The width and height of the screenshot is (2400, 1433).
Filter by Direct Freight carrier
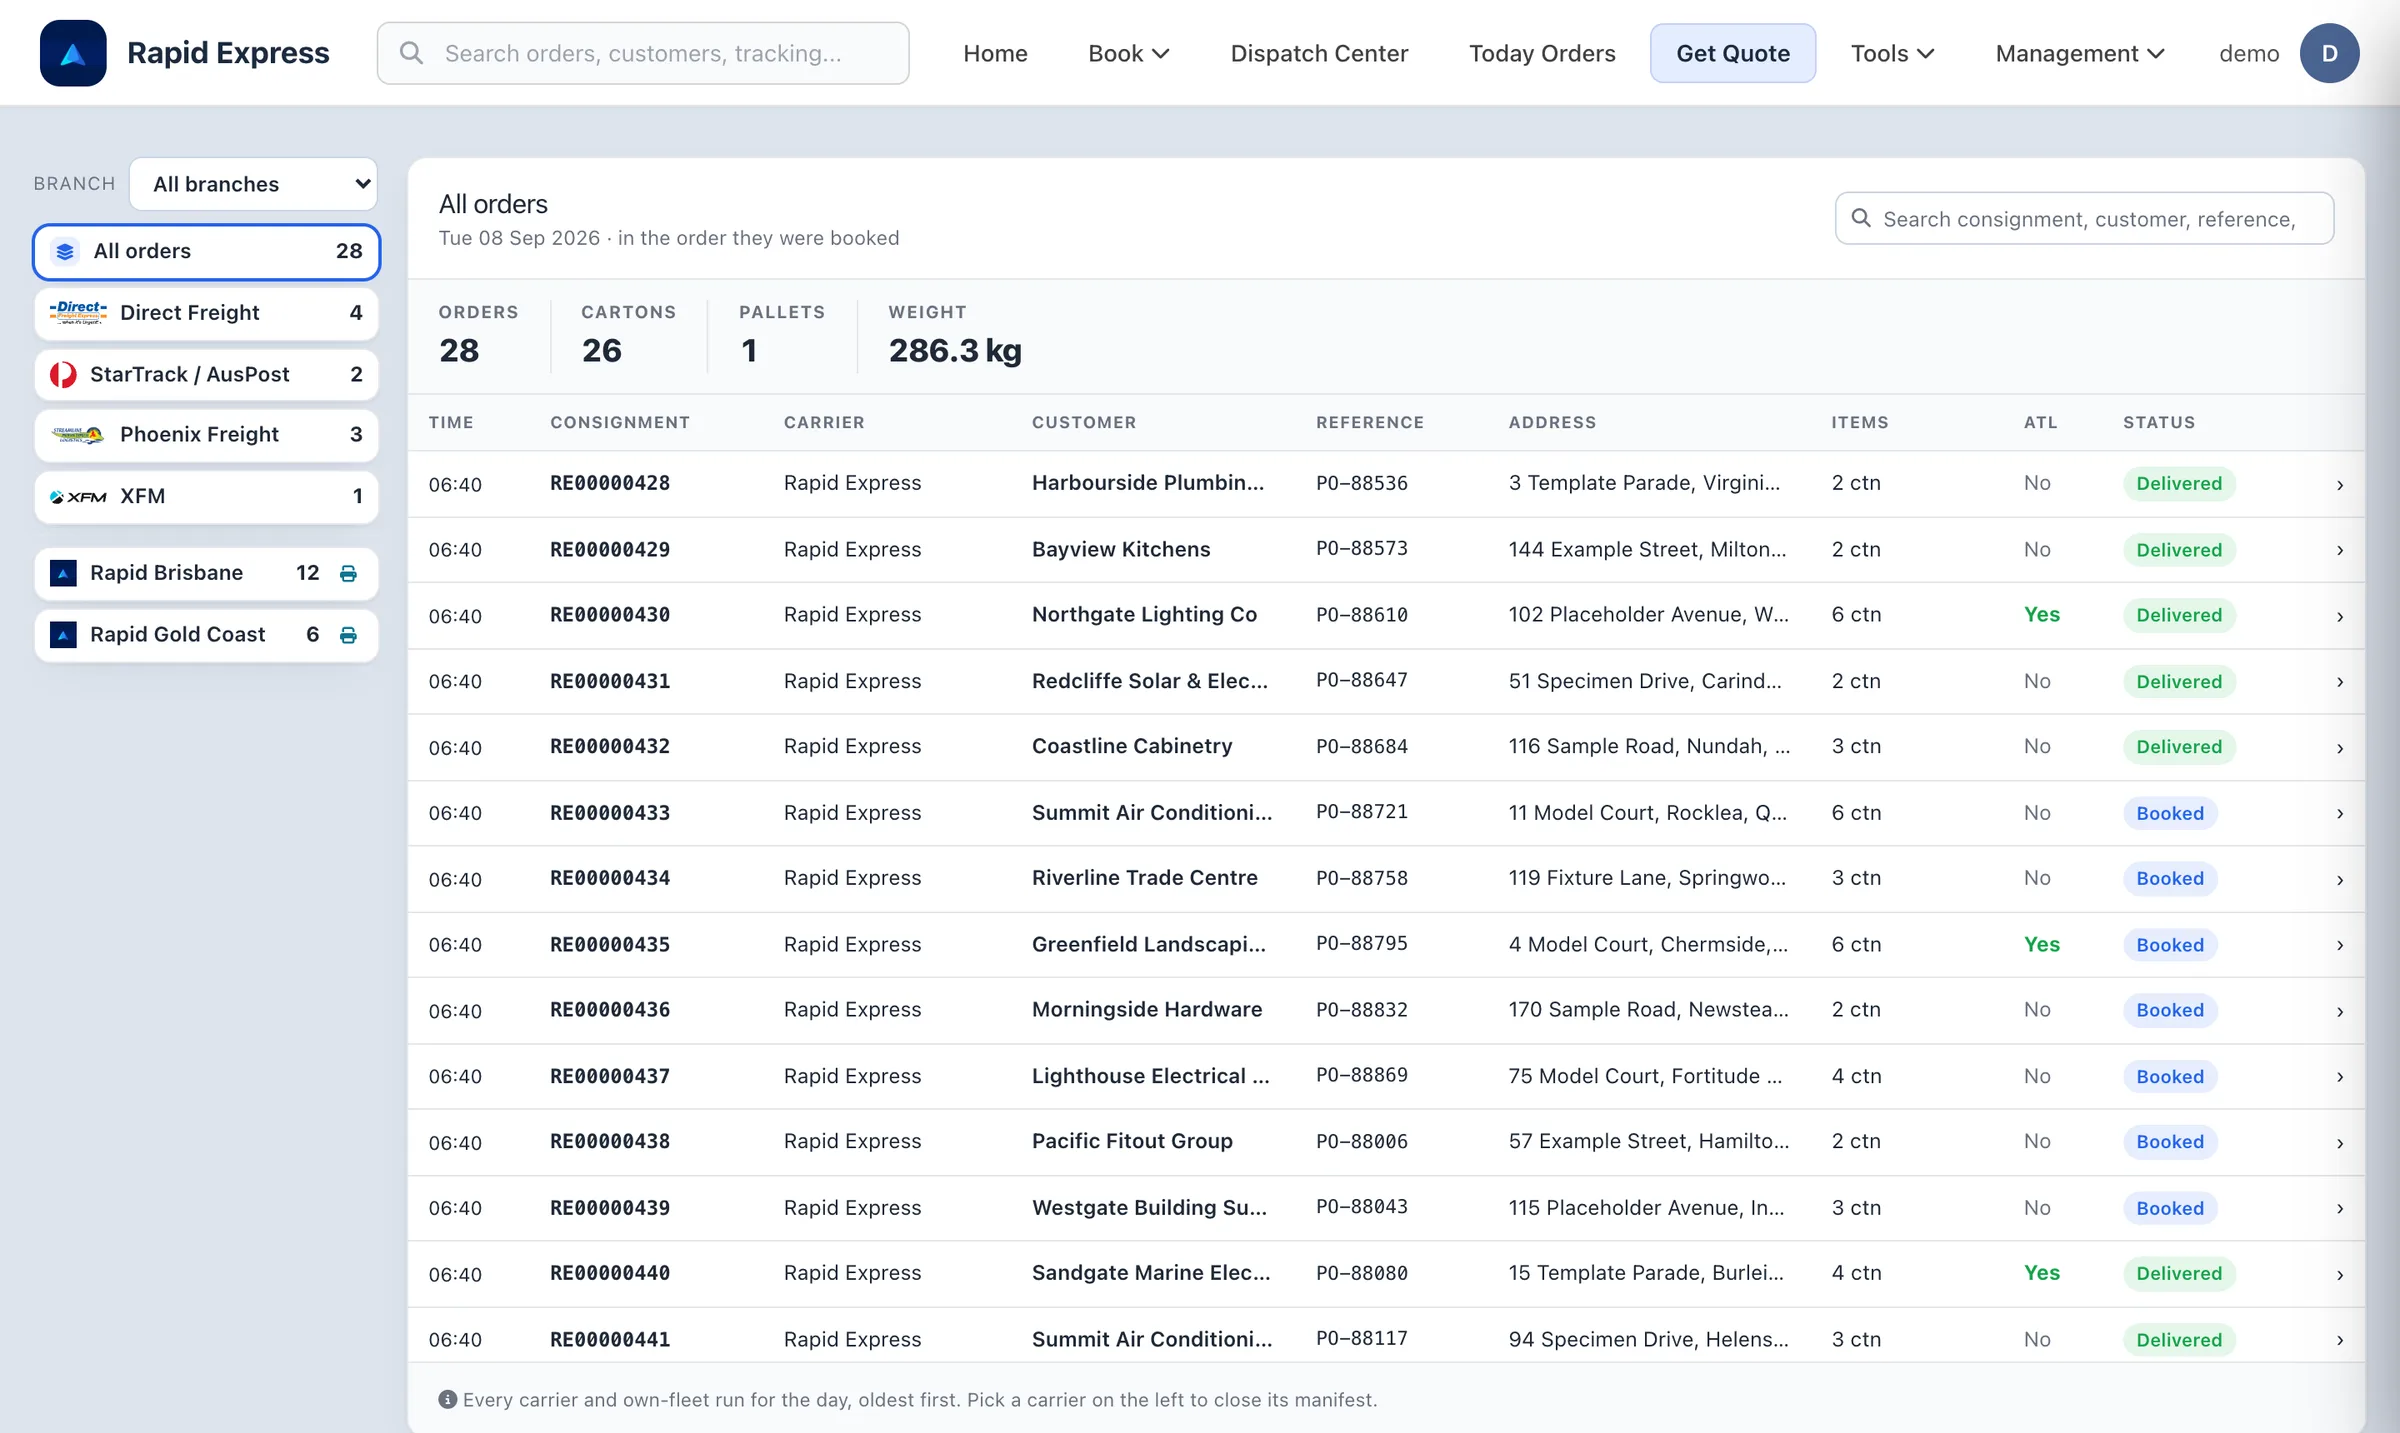pos(206,313)
